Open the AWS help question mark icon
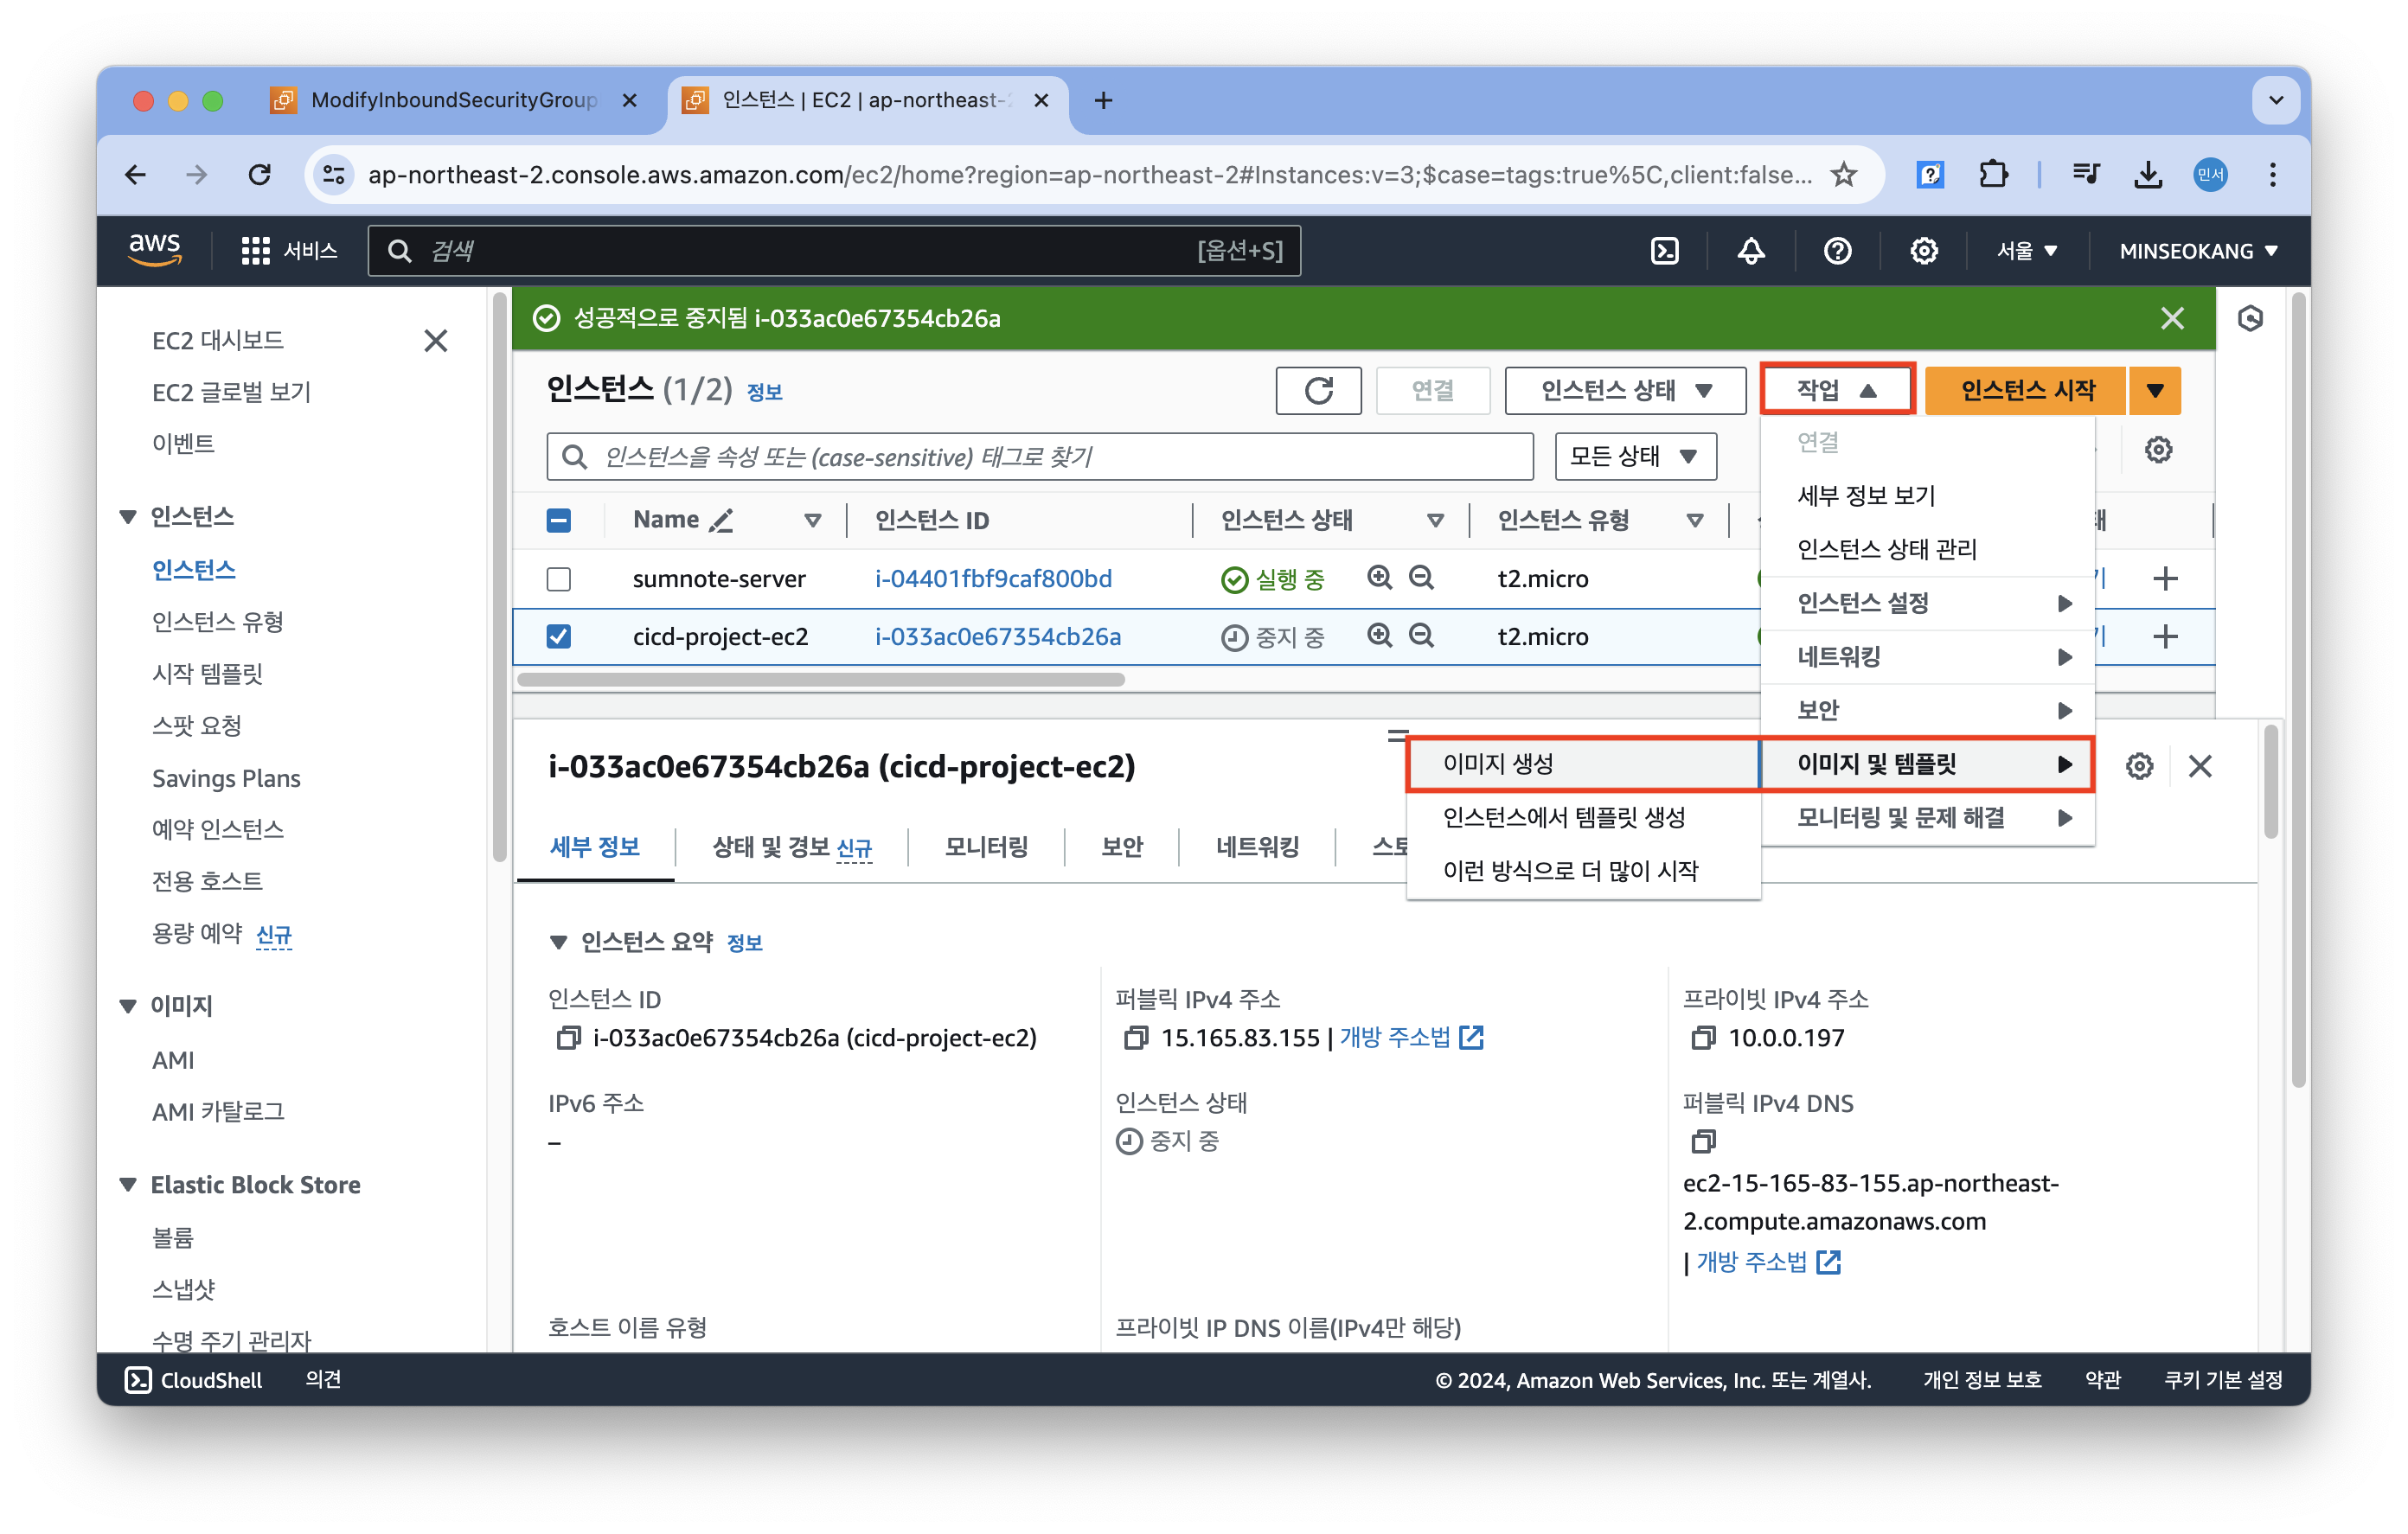 point(1837,251)
